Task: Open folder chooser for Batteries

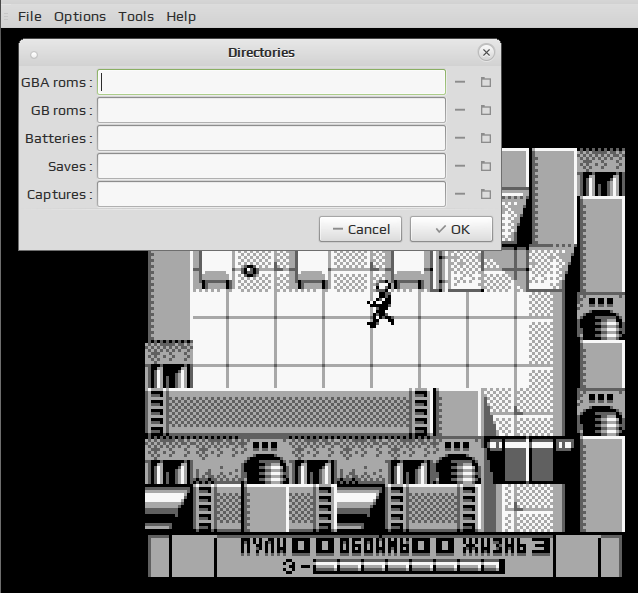Action: [486, 138]
